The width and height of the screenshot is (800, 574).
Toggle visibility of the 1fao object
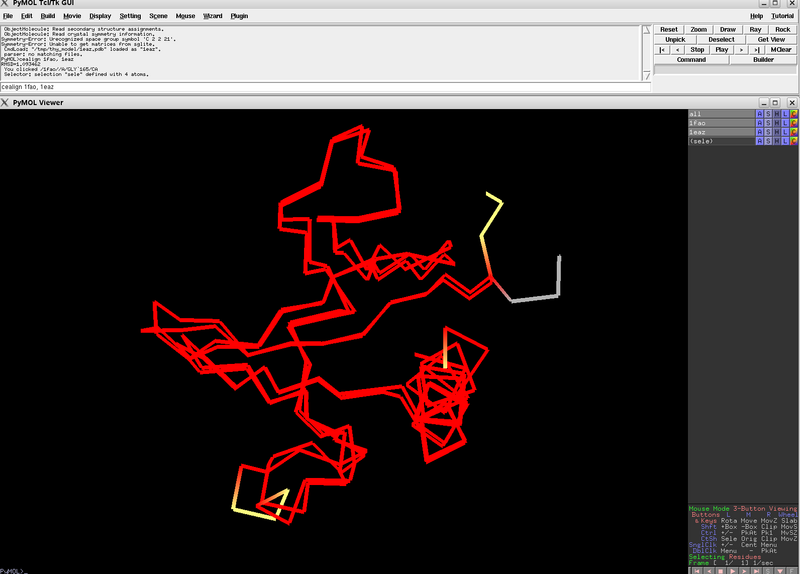(x=720, y=123)
